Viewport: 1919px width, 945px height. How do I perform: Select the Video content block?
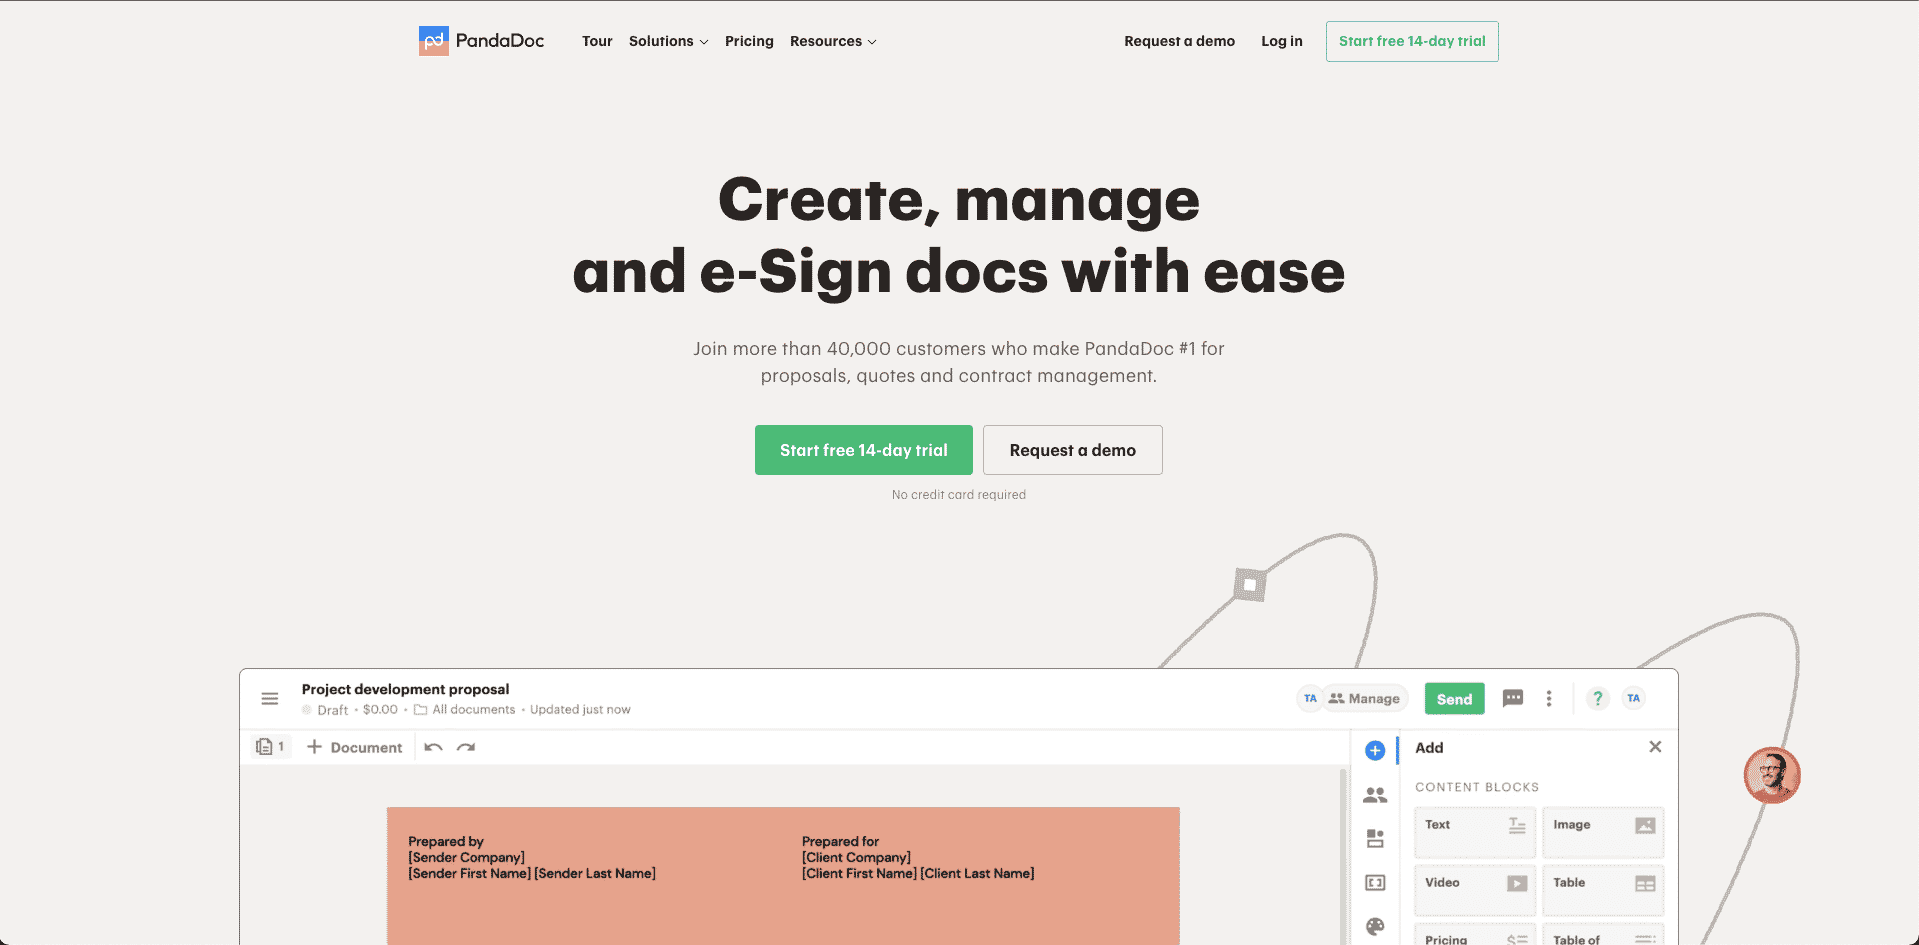(1475, 890)
